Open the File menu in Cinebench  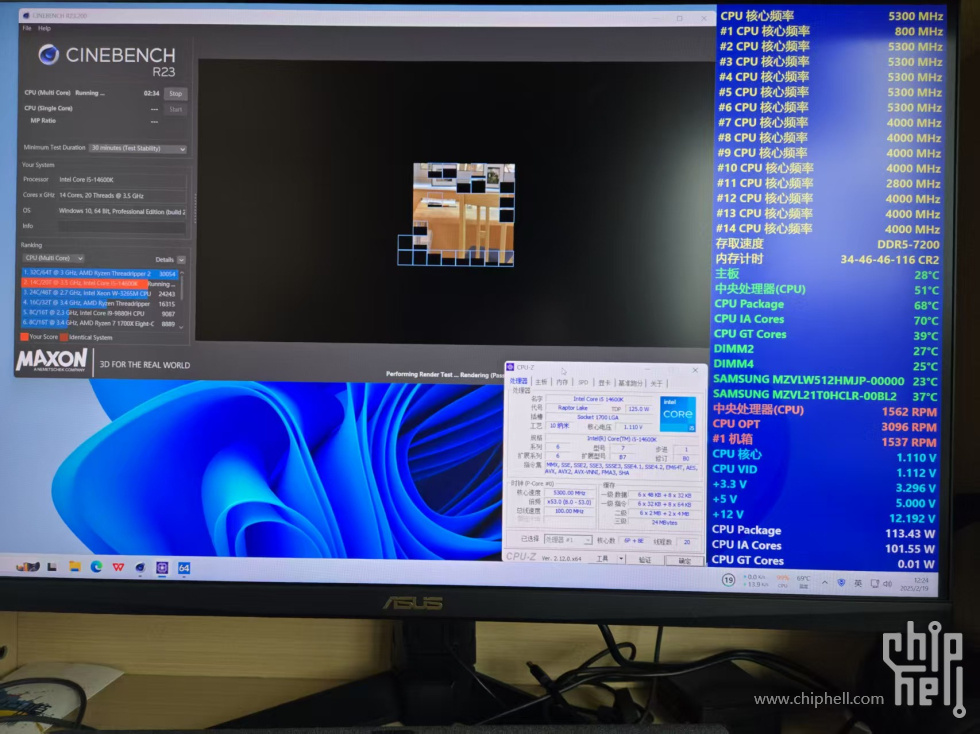coord(27,28)
